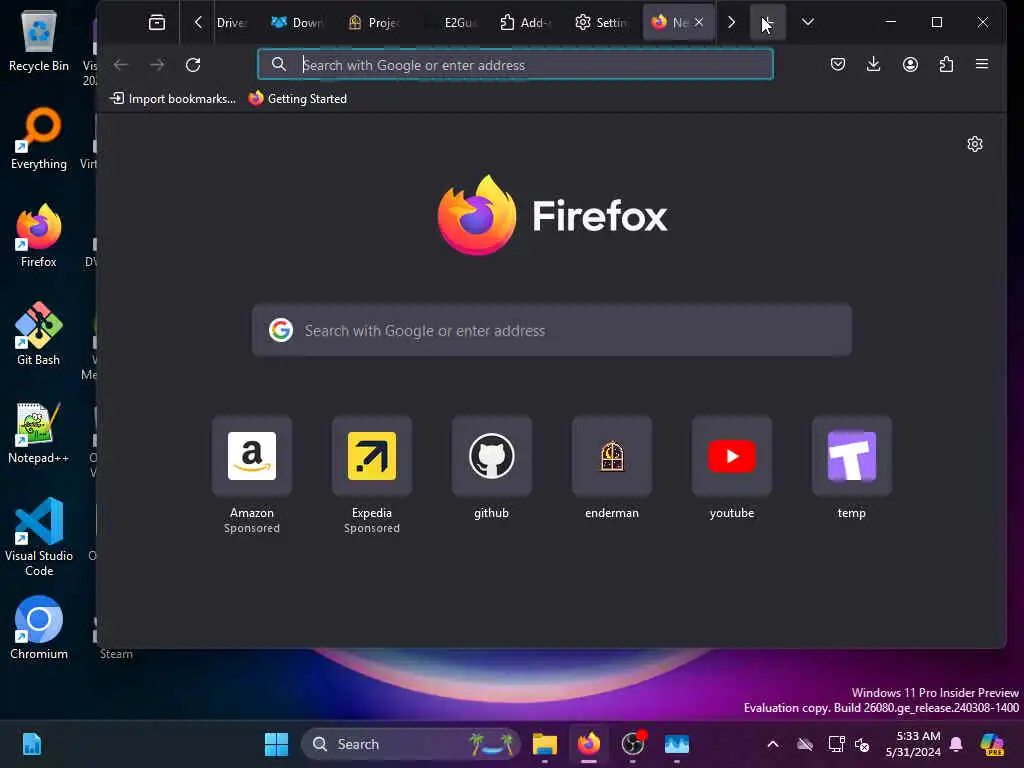This screenshot has height=768, width=1024.
Task: Switch to the Project tab
Action: click(373, 23)
